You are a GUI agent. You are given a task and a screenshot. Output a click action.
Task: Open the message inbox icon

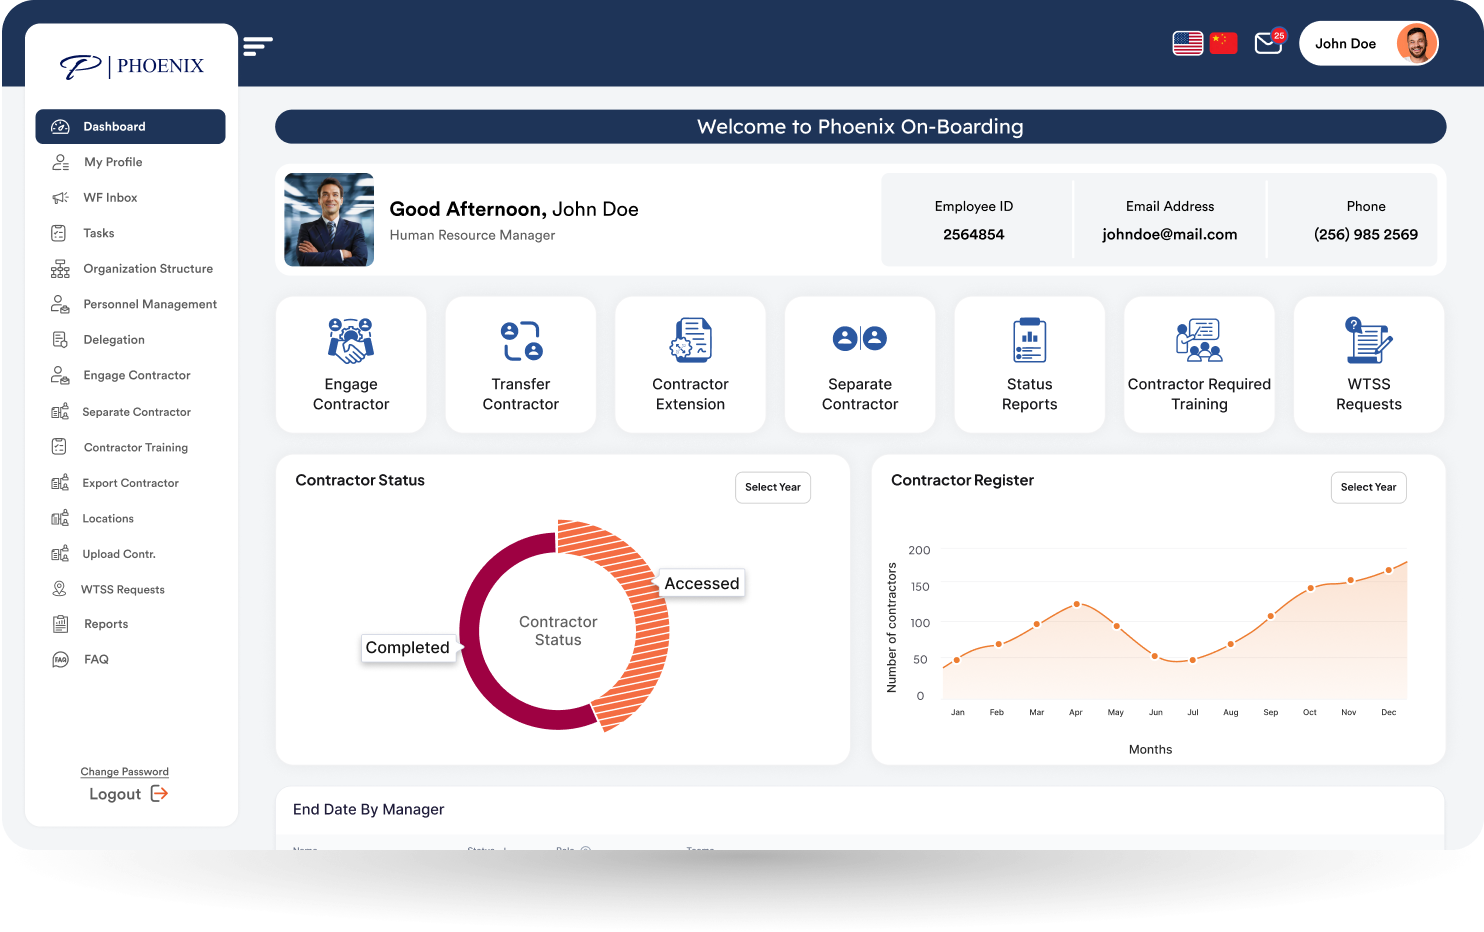pyautogui.click(x=1267, y=43)
